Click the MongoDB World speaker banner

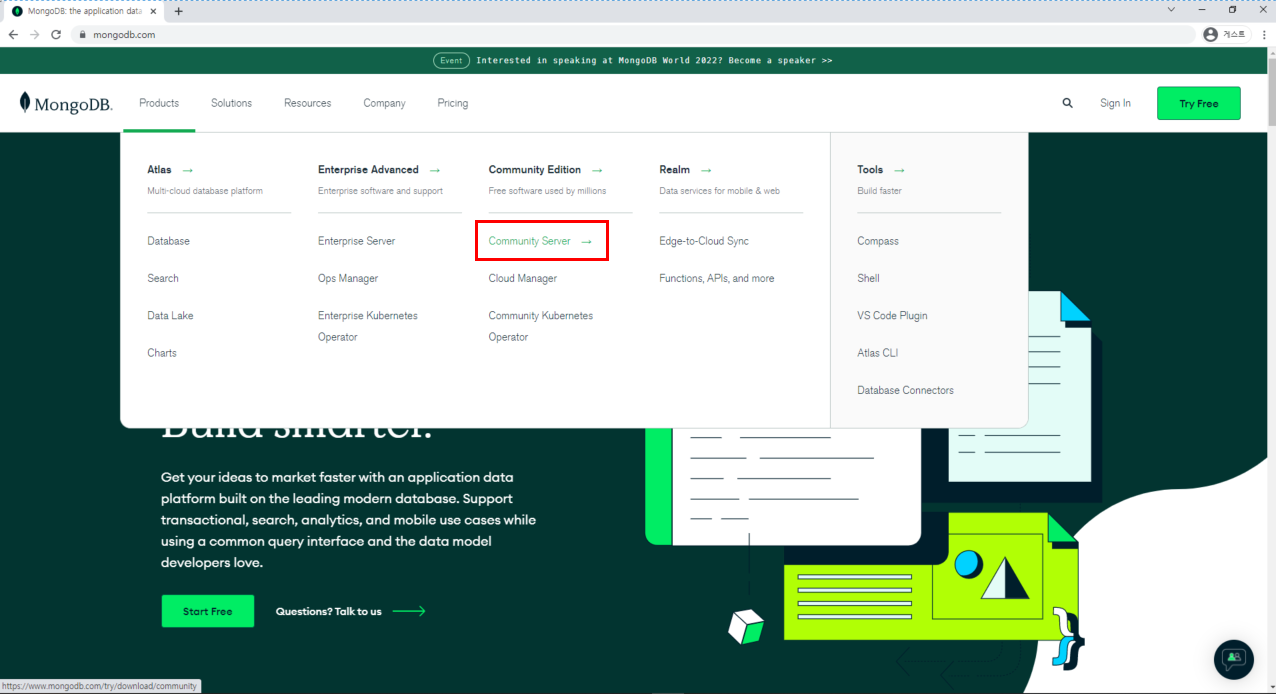[x=654, y=60]
